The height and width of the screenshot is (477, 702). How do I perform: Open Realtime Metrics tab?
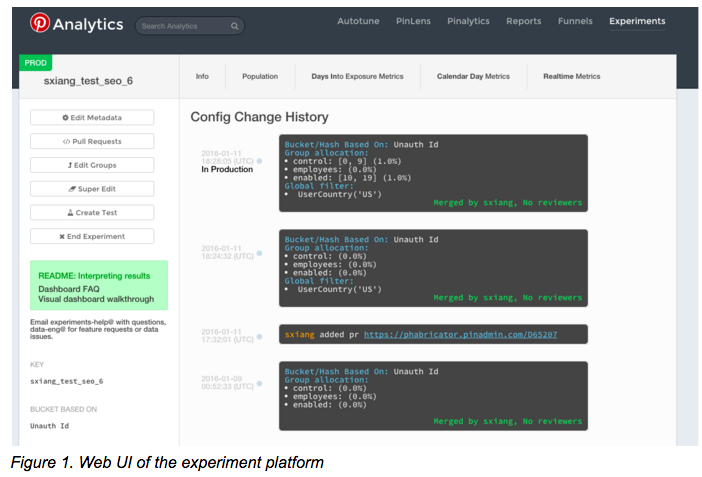tap(572, 76)
